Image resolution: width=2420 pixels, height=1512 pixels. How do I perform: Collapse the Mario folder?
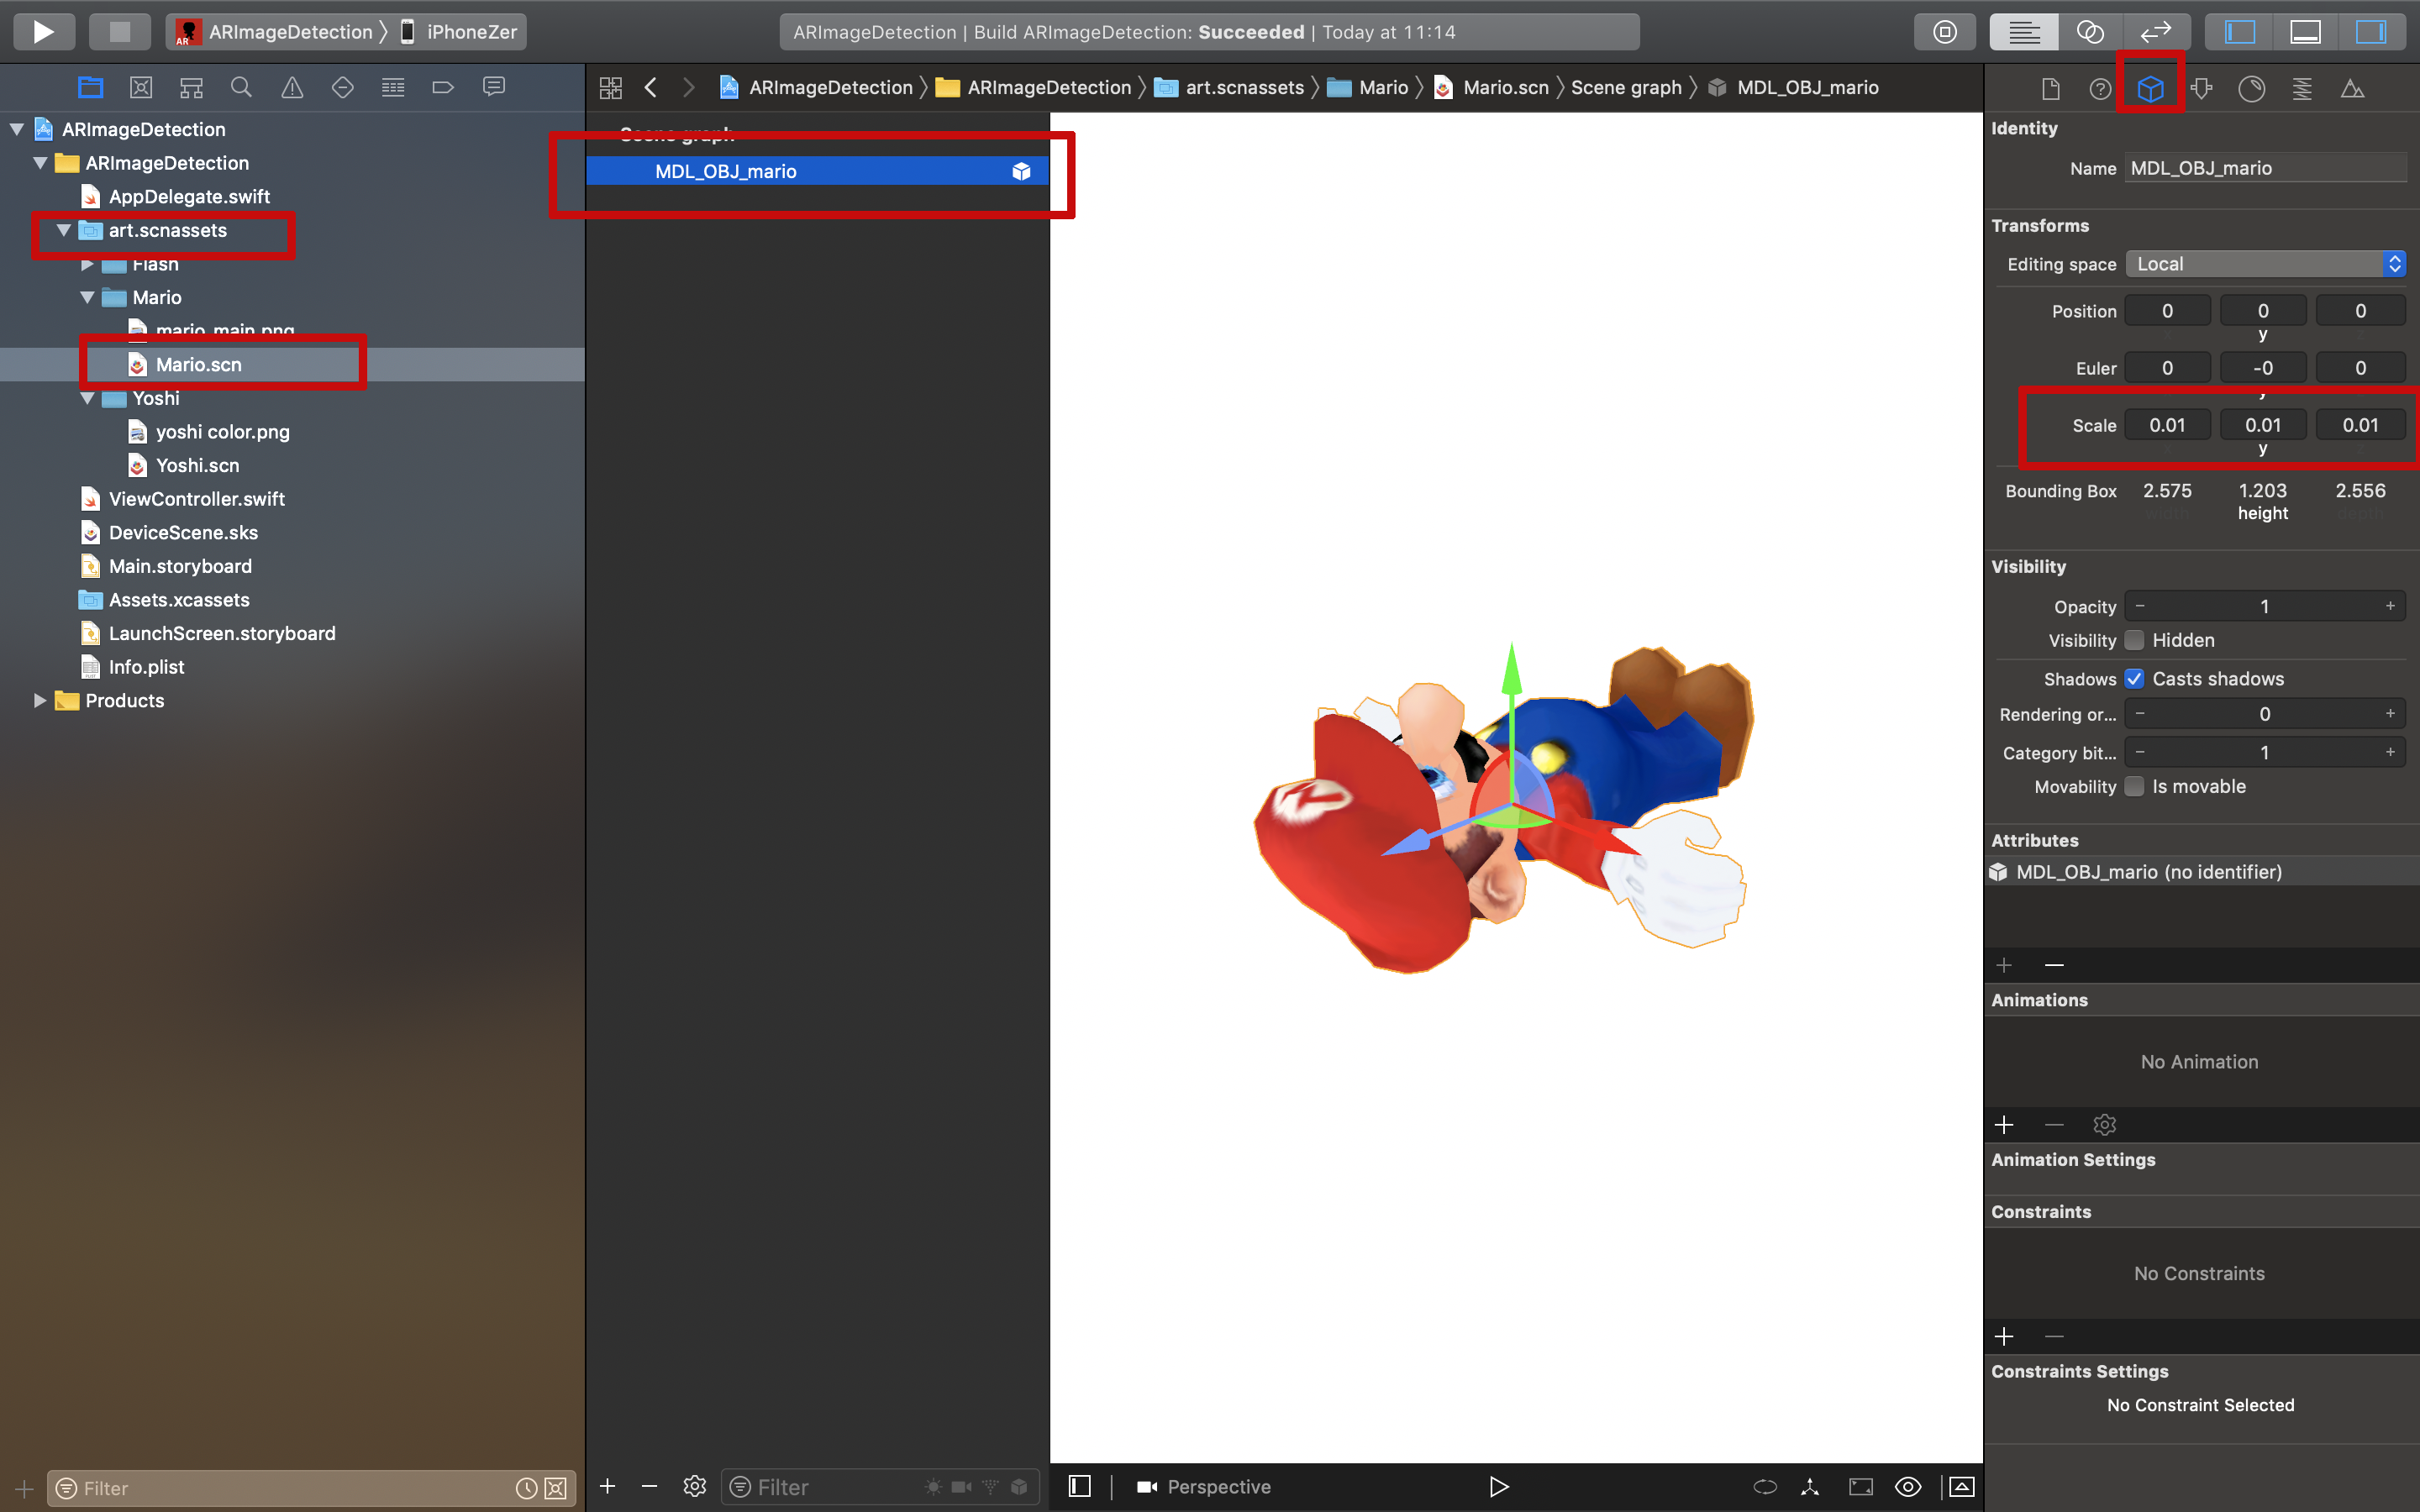click(87, 297)
